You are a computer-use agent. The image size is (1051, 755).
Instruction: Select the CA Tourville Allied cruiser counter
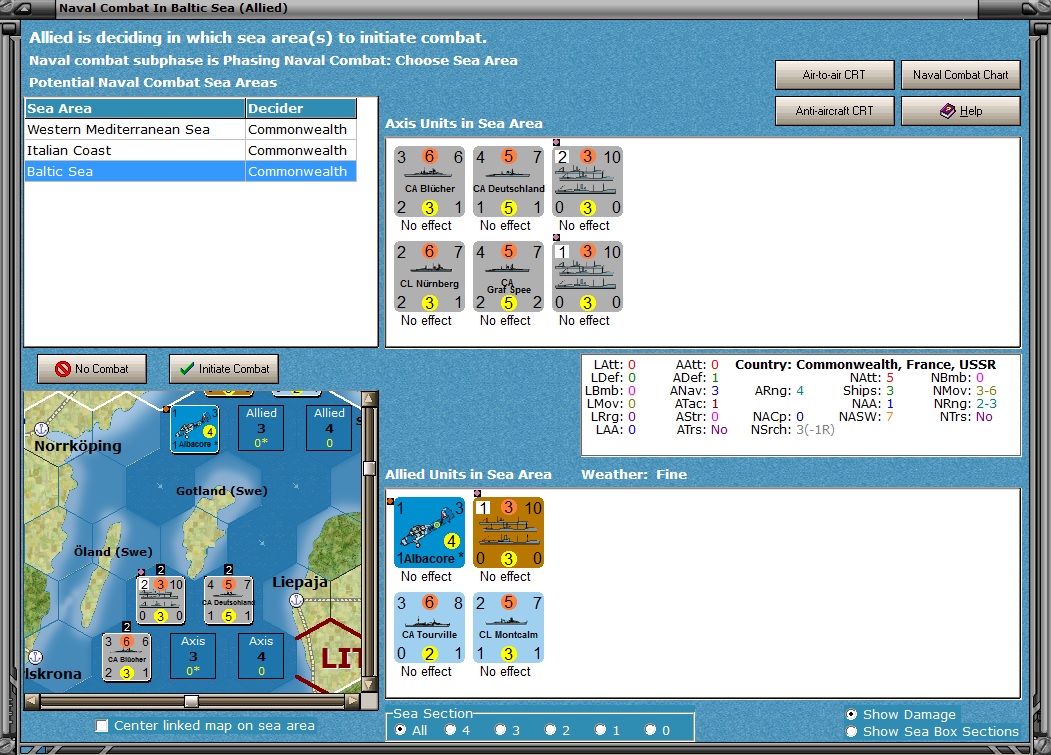pos(430,628)
